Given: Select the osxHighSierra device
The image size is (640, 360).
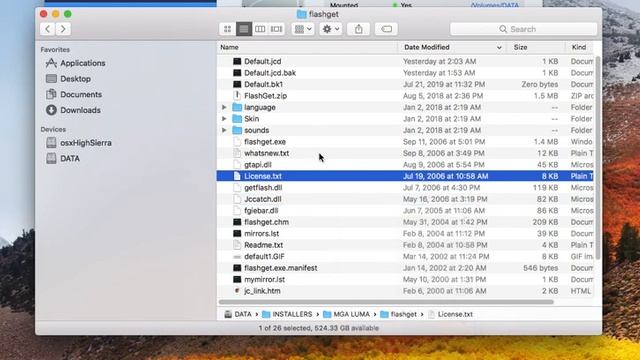Looking at the screenshot, I should 78,143.
